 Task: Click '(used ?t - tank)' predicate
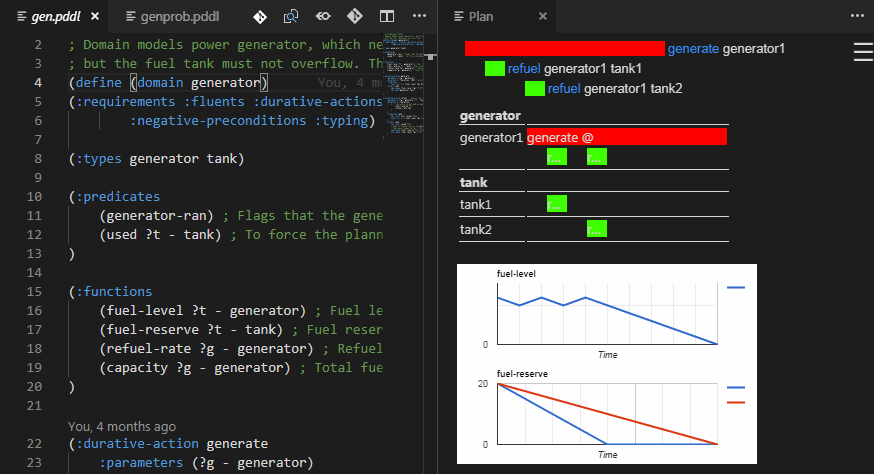(161, 234)
